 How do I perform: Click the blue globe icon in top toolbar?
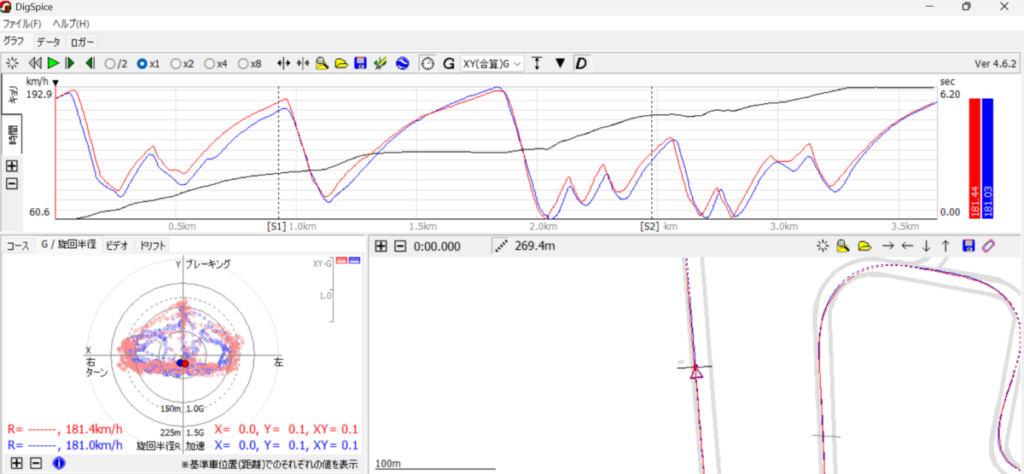click(402, 64)
